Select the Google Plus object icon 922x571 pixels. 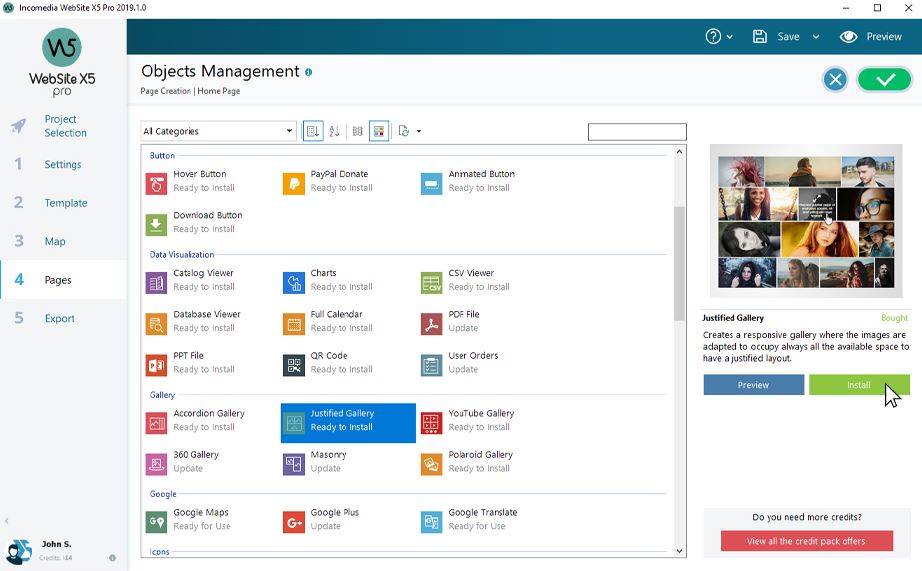293,522
